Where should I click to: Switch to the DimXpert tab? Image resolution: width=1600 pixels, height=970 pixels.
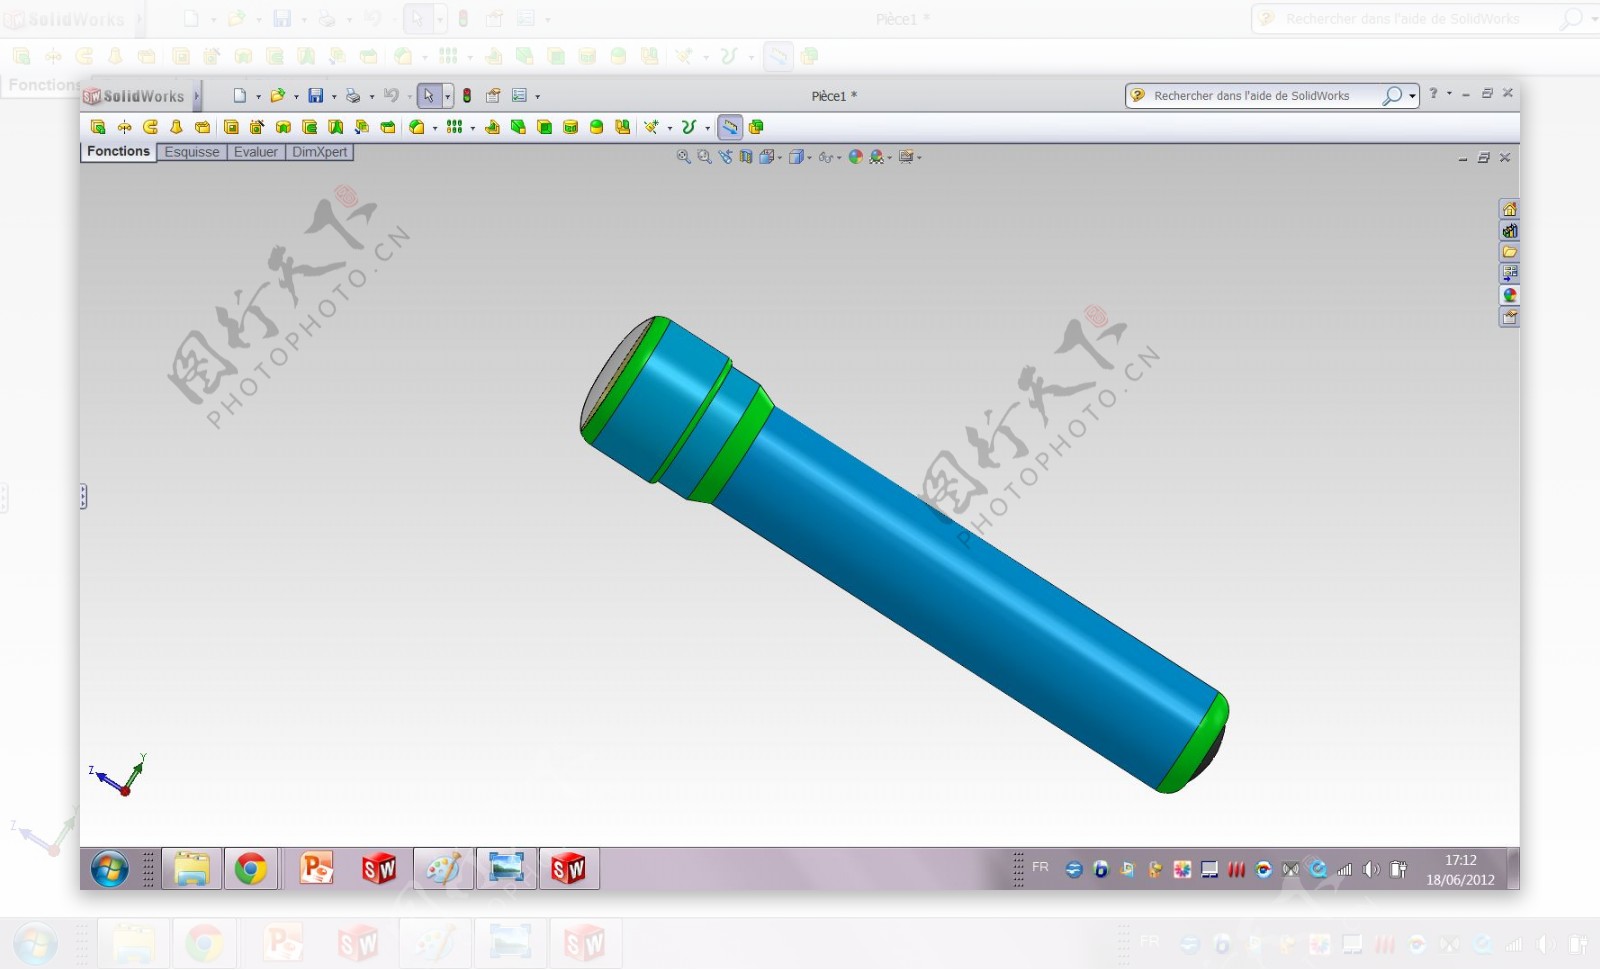[x=320, y=152]
